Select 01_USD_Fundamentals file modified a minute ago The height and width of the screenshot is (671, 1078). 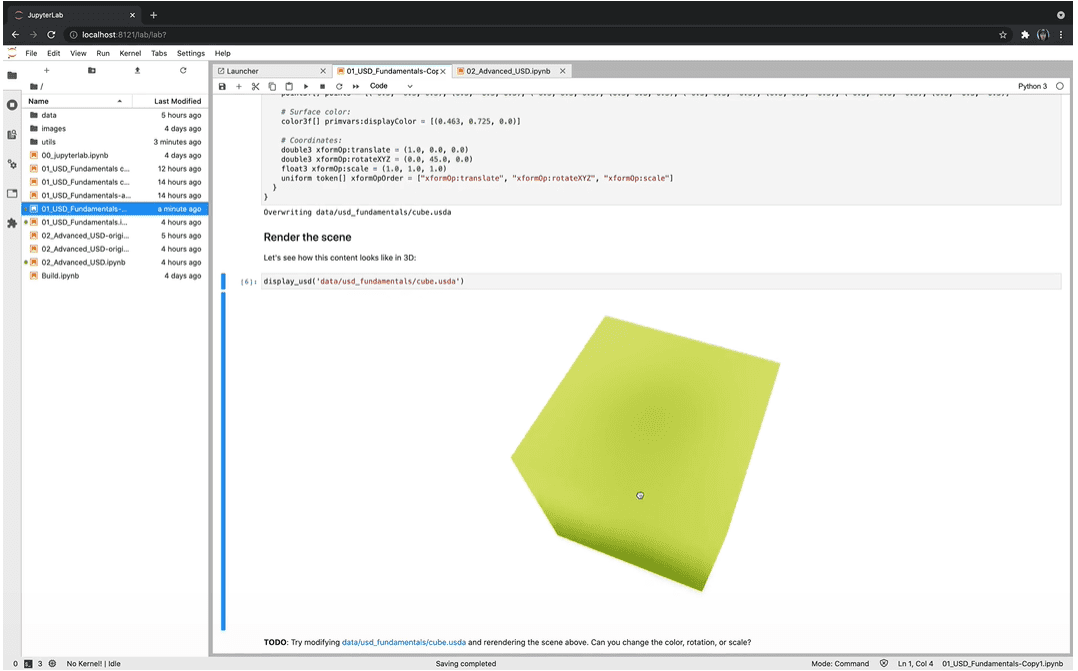115,209
